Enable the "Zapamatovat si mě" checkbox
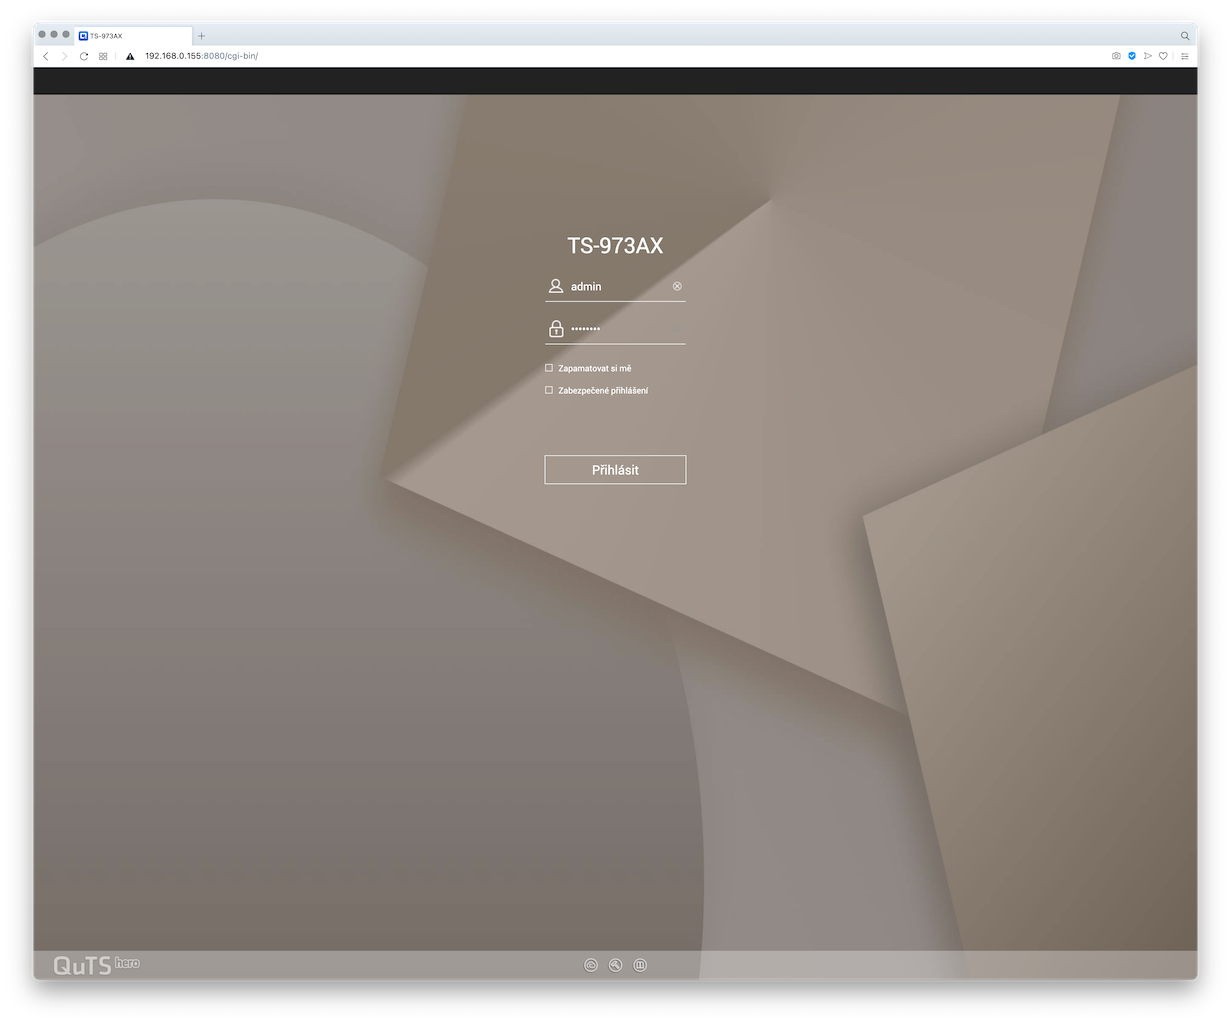 [x=549, y=368]
